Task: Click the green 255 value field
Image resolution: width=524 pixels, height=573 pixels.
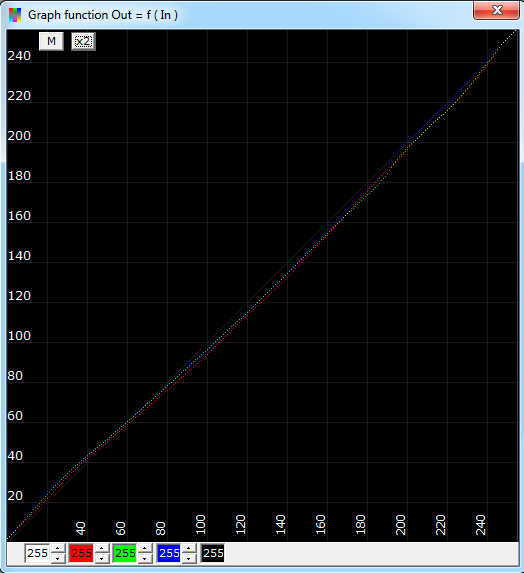Action: pyautogui.click(x=125, y=553)
